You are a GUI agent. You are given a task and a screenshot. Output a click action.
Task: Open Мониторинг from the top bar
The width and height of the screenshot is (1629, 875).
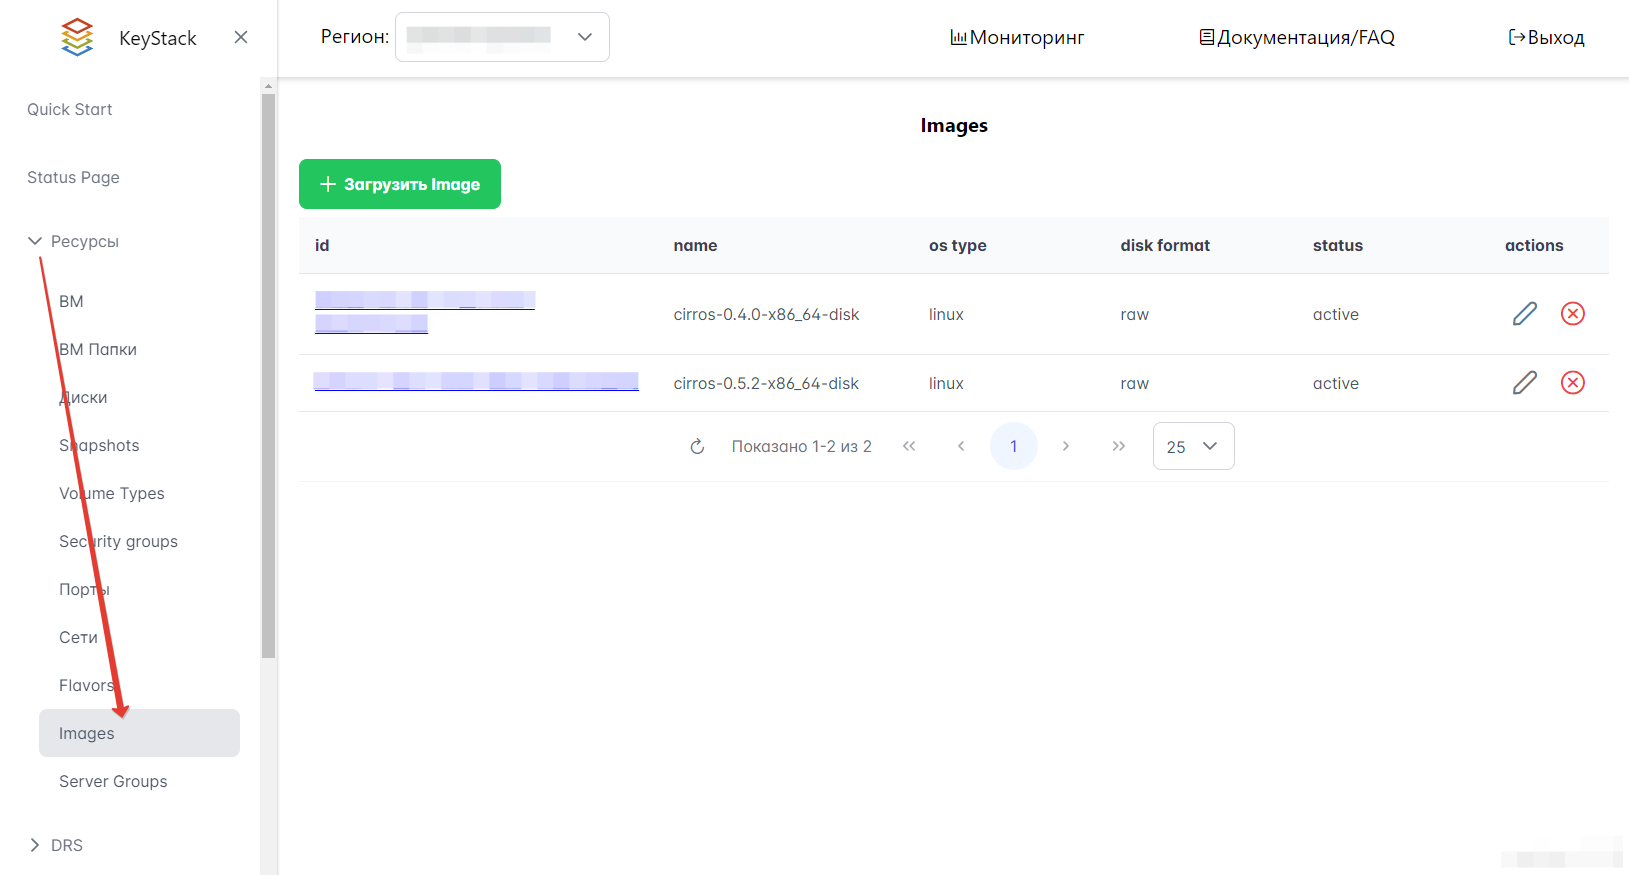coord(1017,38)
